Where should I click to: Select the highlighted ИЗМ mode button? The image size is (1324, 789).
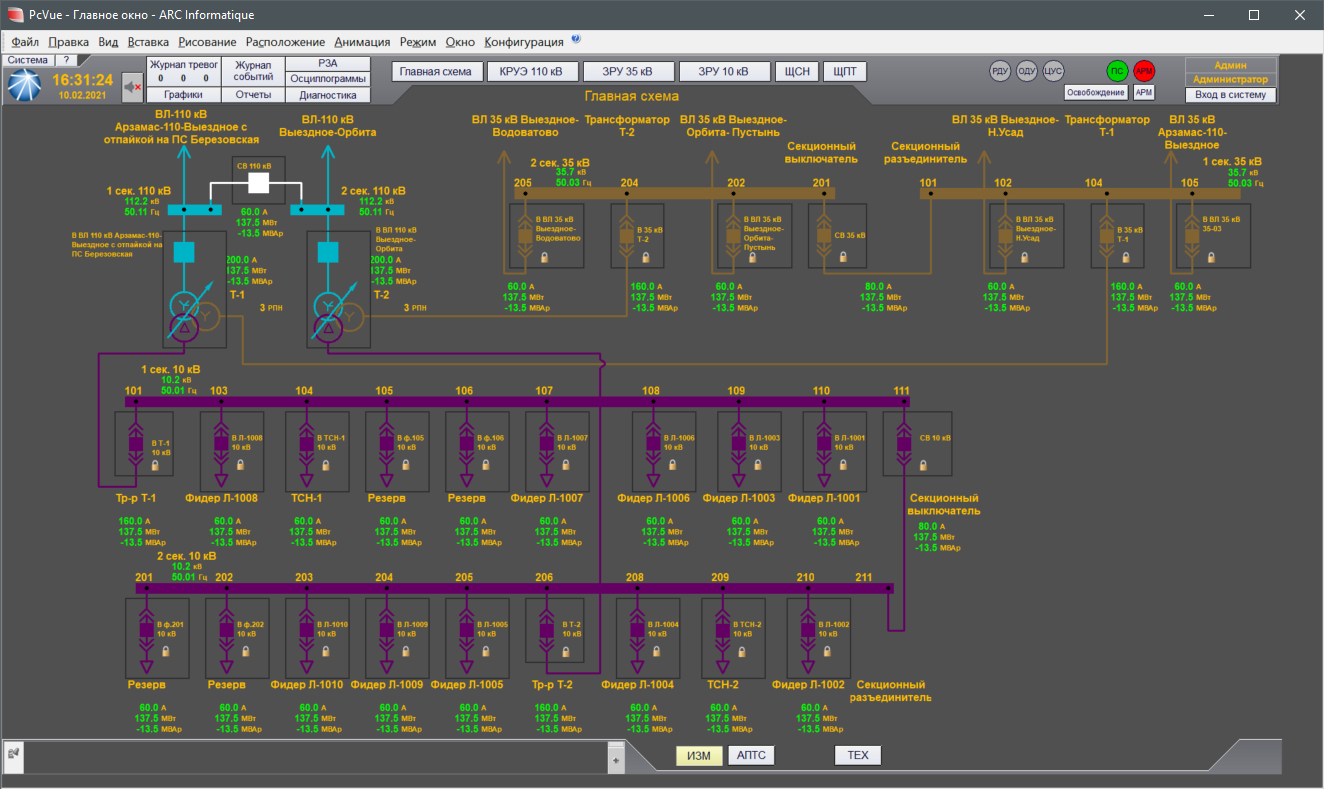699,755
